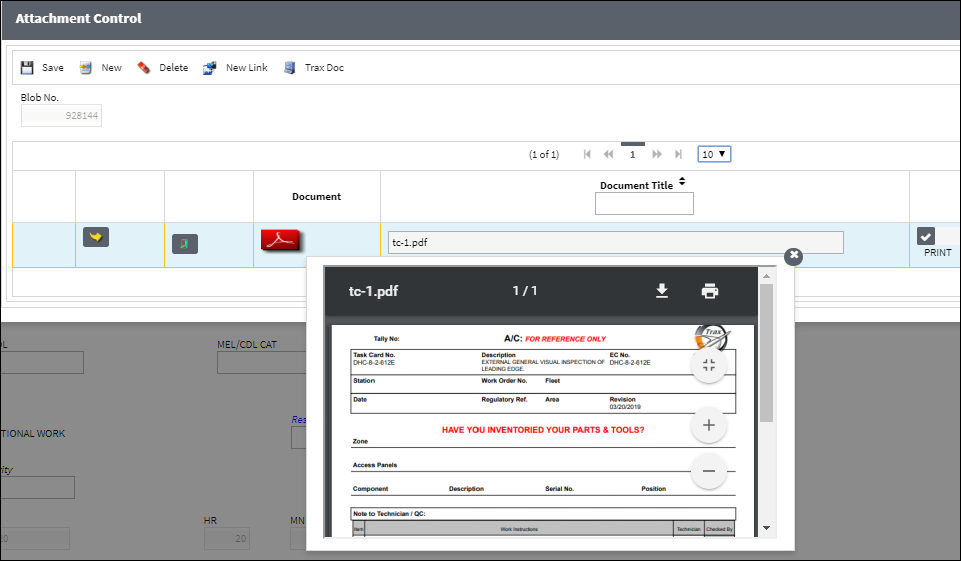The image size is (961, 561).
Task: Print the PDF from viewer toolbar
Action: pyautogui.click(x=710, y=291)
